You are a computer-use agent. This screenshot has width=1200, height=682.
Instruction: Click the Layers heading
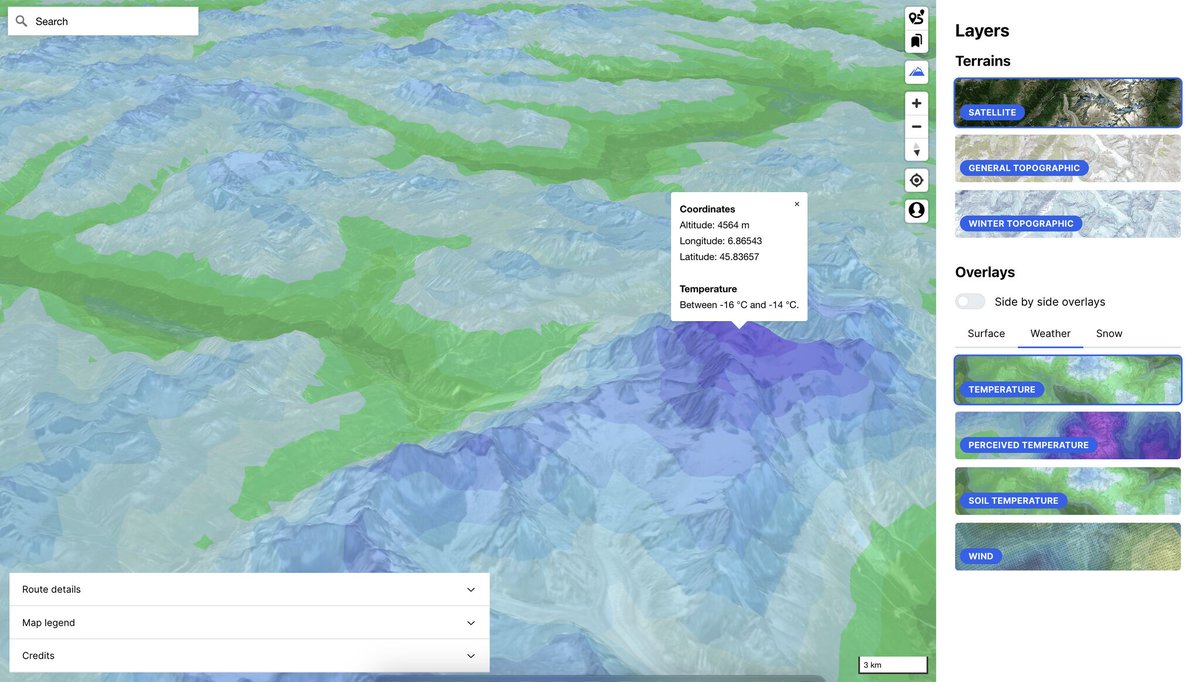pos(982,31)
